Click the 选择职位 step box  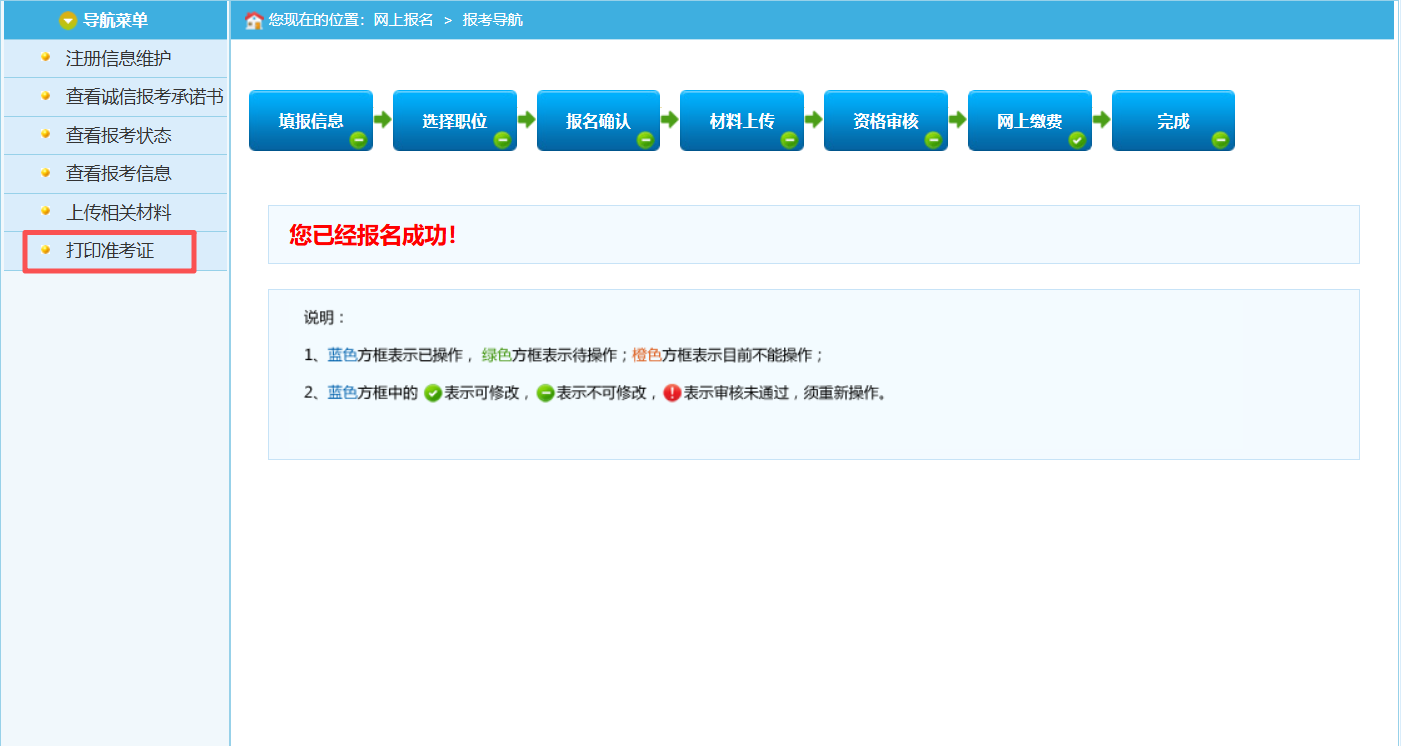click(x=454, y=121)
